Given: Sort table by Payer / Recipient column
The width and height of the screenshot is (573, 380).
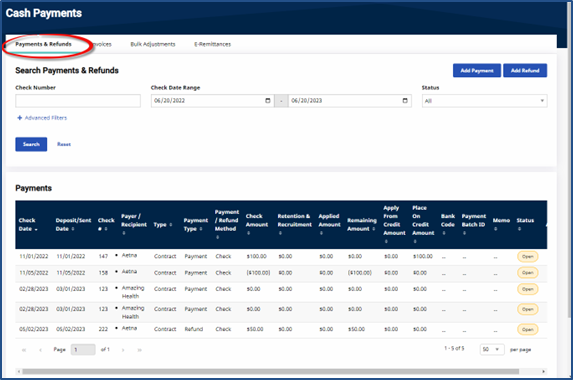Looking at the screenshot, I should [134, 224].
